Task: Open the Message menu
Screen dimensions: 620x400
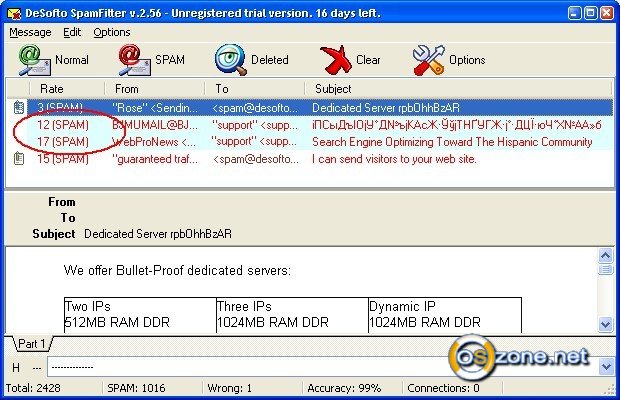Action: pos(30,32)
